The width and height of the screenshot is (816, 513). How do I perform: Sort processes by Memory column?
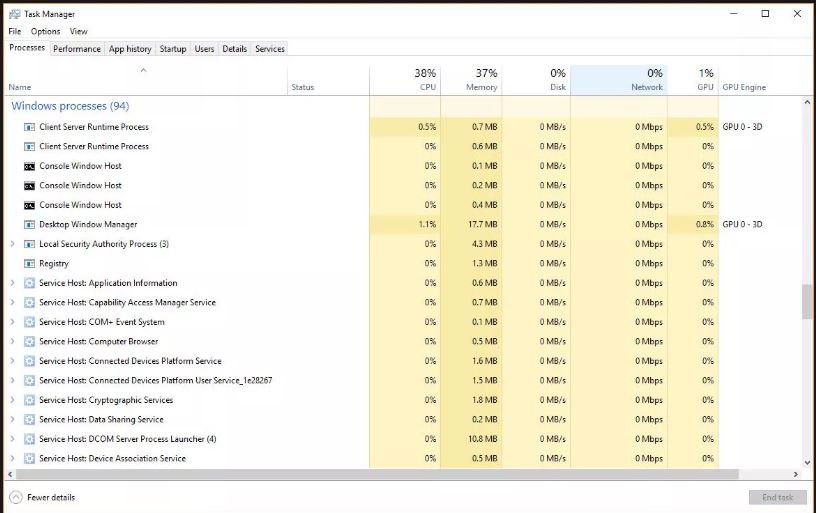[471, 81]
